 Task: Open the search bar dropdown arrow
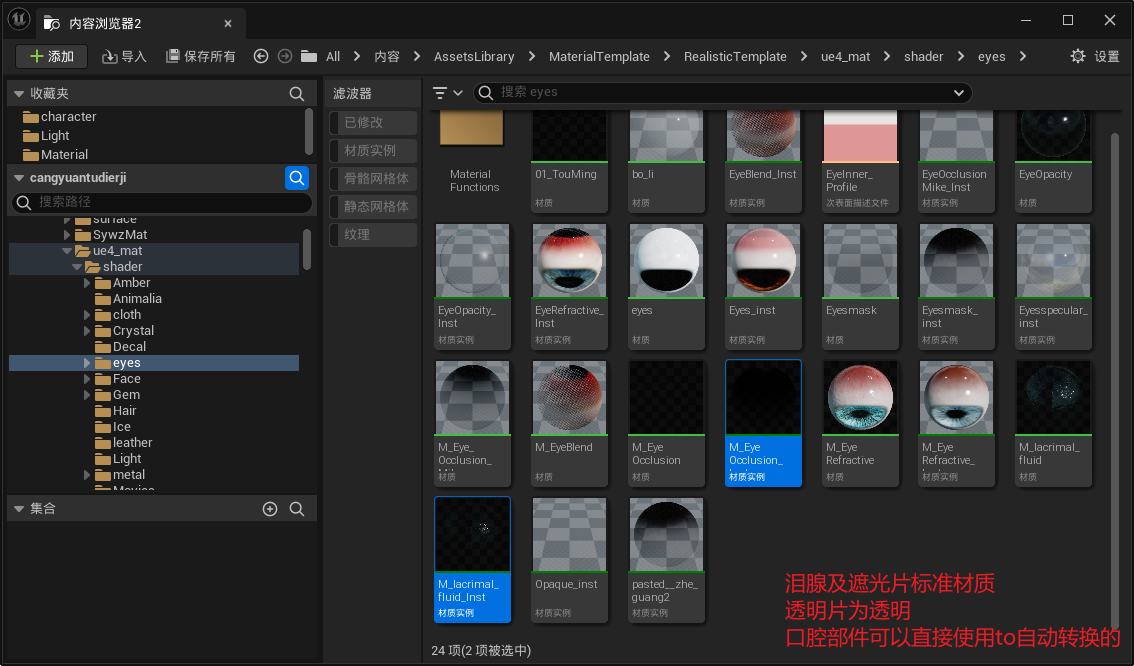pyautogui.click(x=958, y=92)
